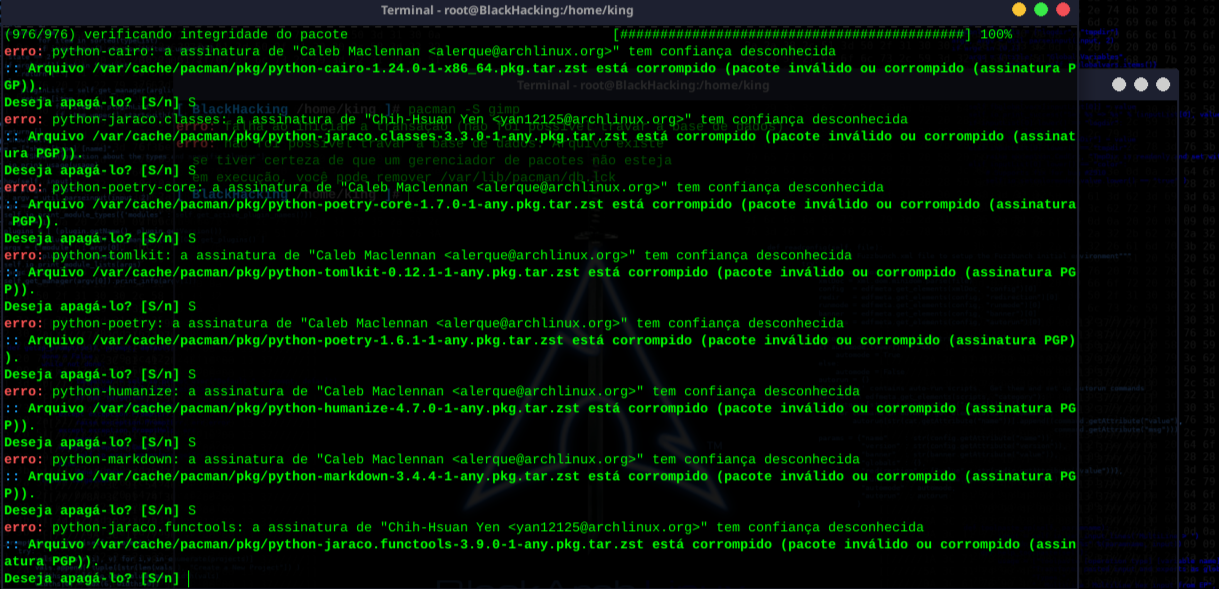The height and width of the screenshot is (589, 1219).
Task: Click the '100%' progress value
Action: (x=995, y=34)
